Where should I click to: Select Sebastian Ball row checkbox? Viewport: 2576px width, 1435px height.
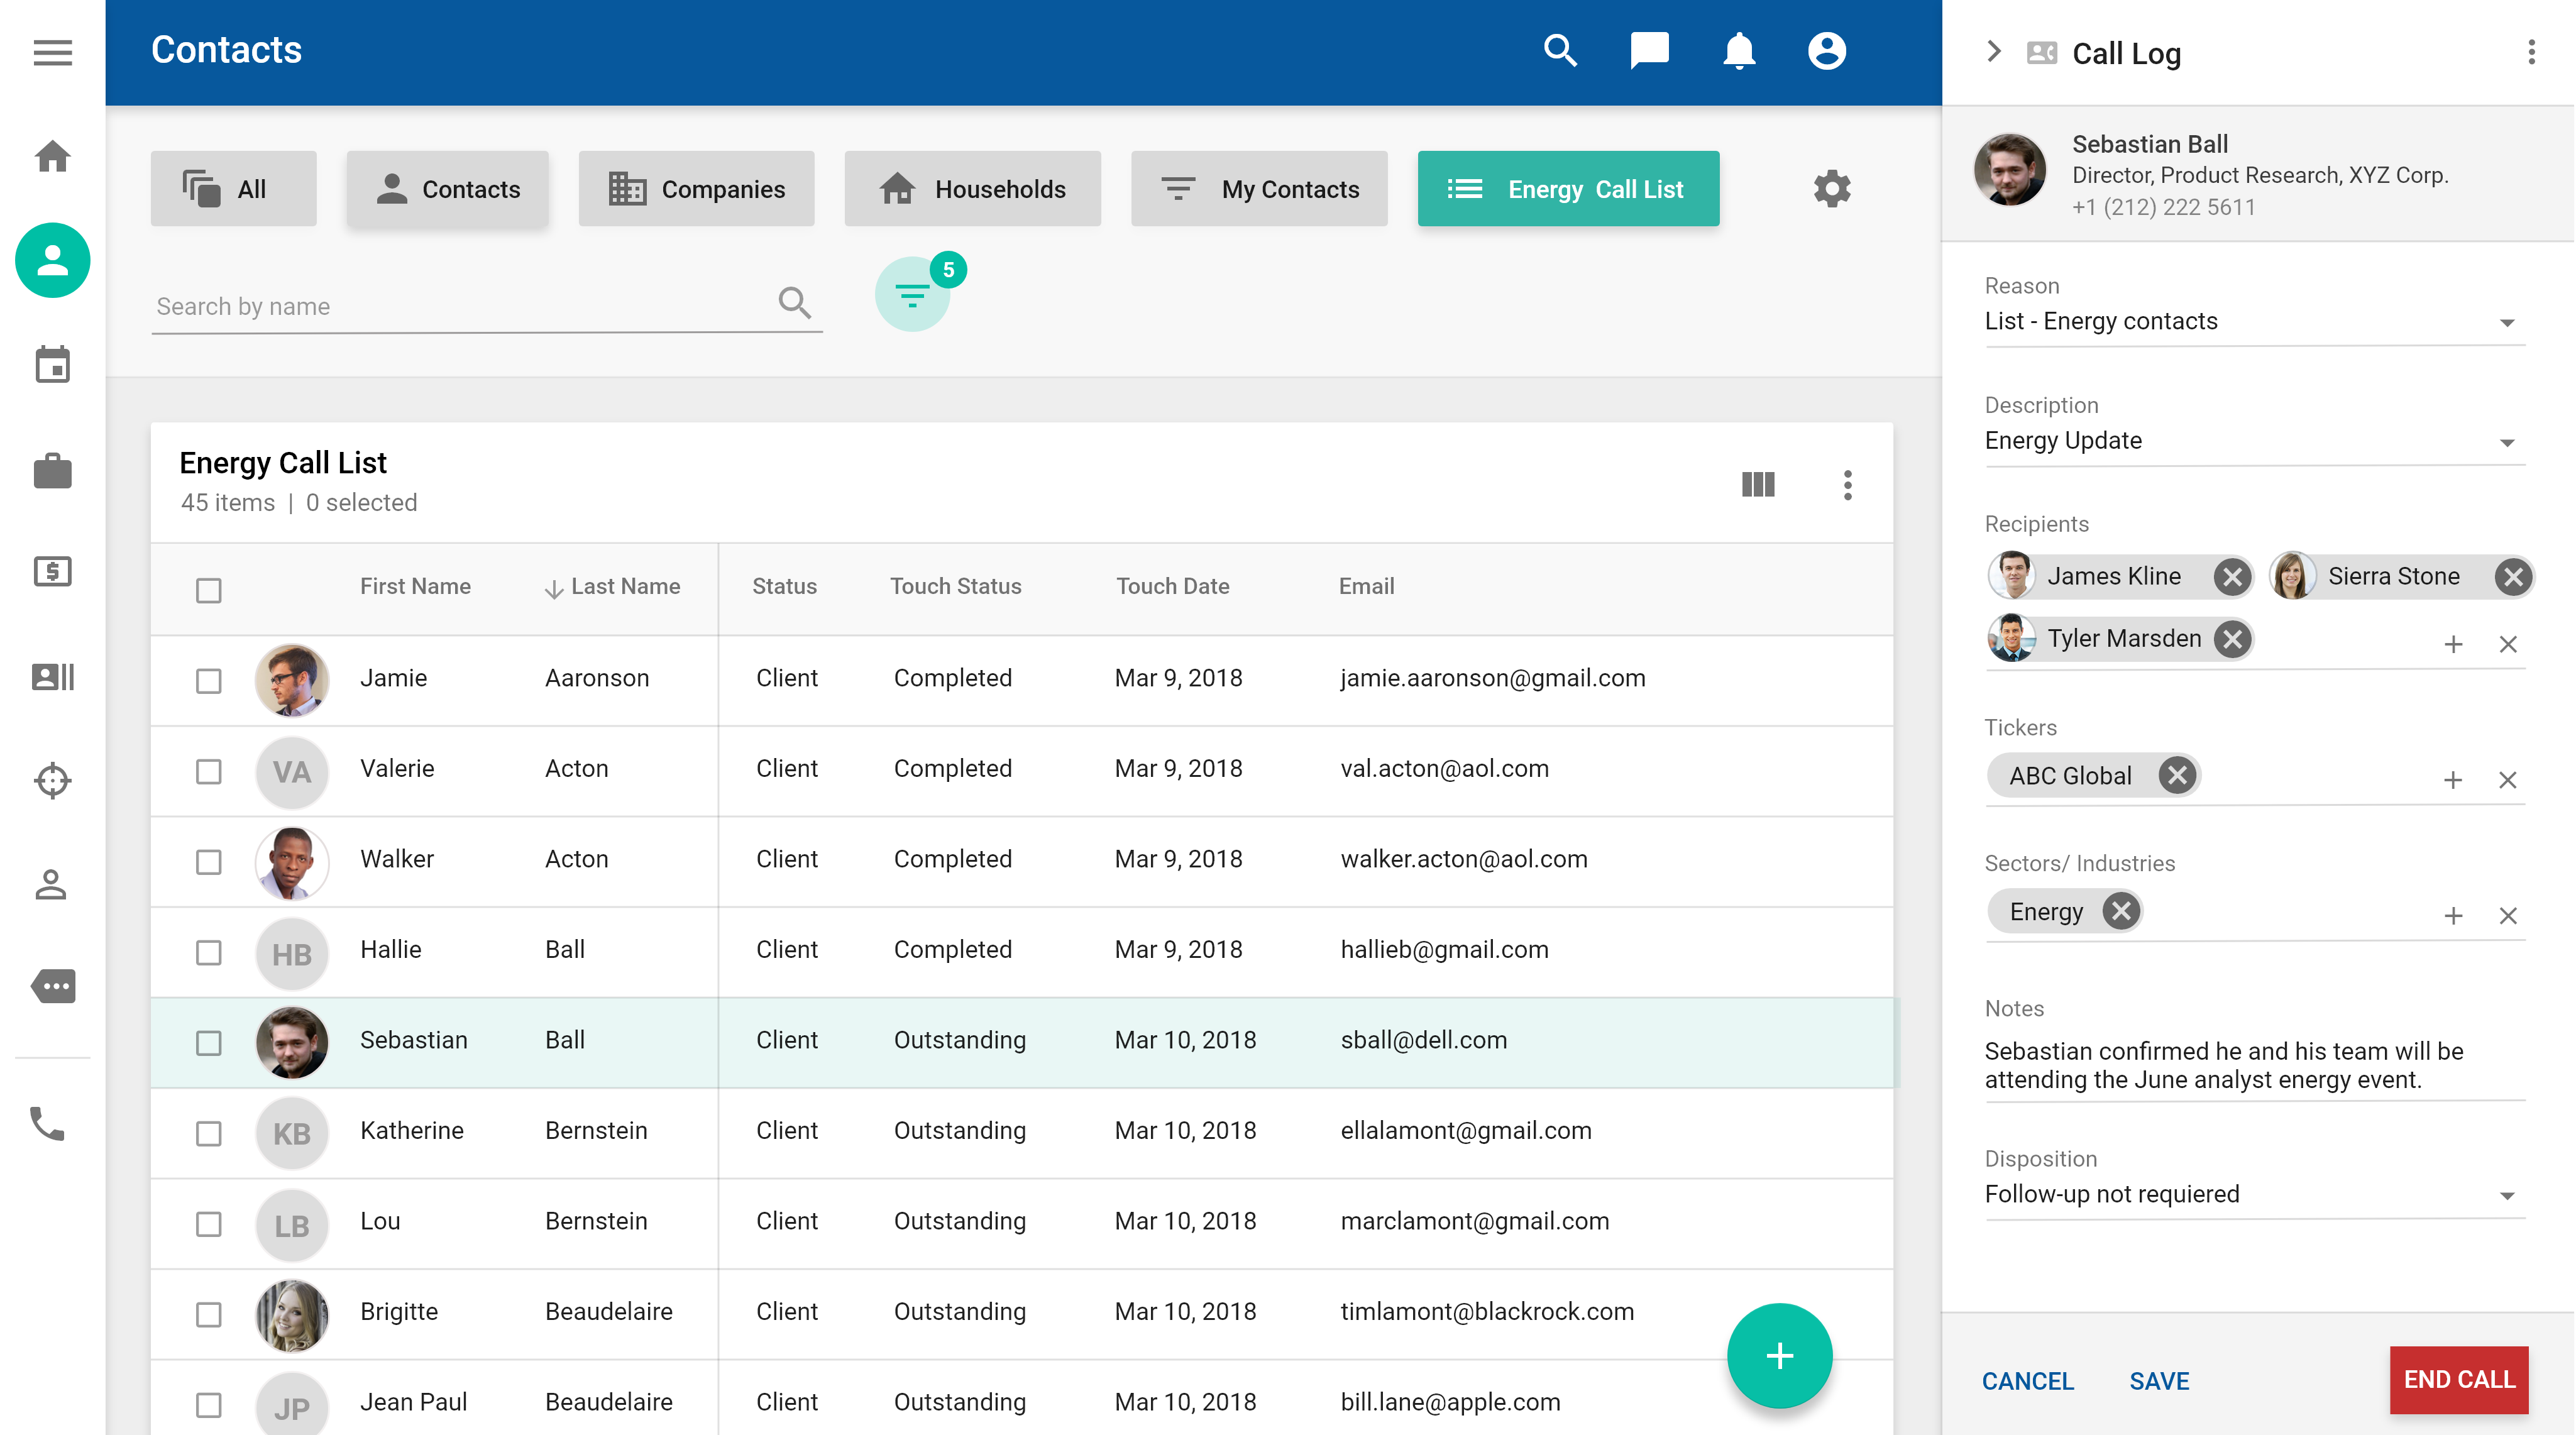click(208, 1043)
